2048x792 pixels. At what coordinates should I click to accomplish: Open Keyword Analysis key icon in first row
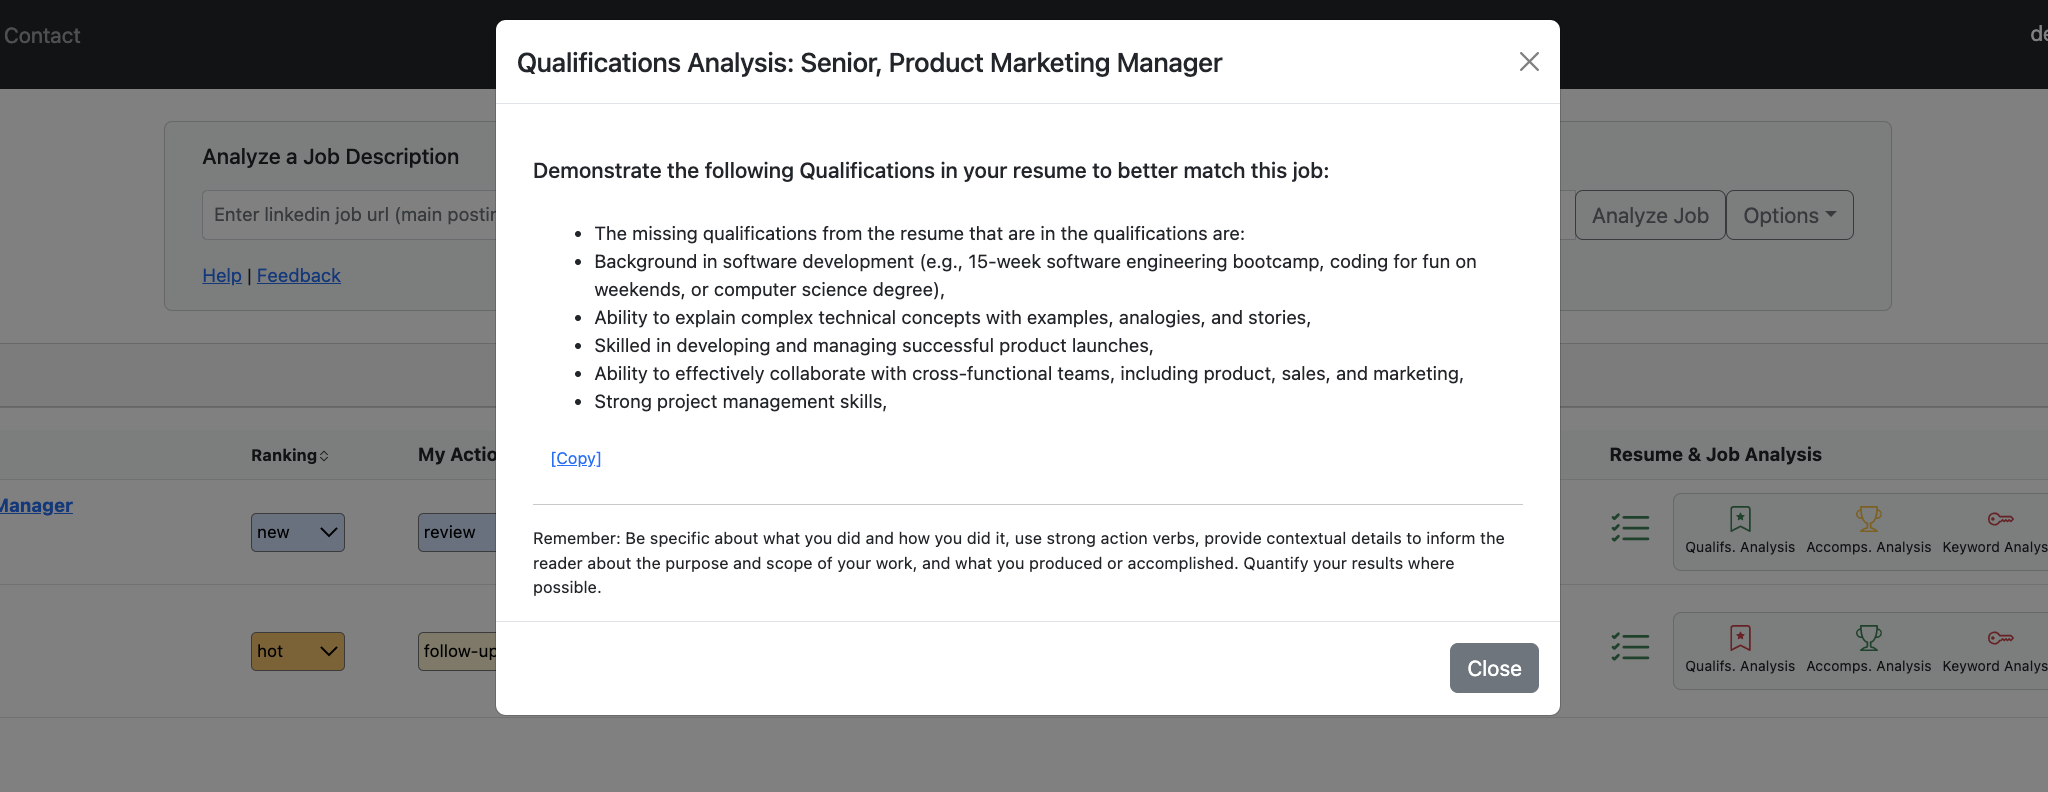(x=2000, y=519)
